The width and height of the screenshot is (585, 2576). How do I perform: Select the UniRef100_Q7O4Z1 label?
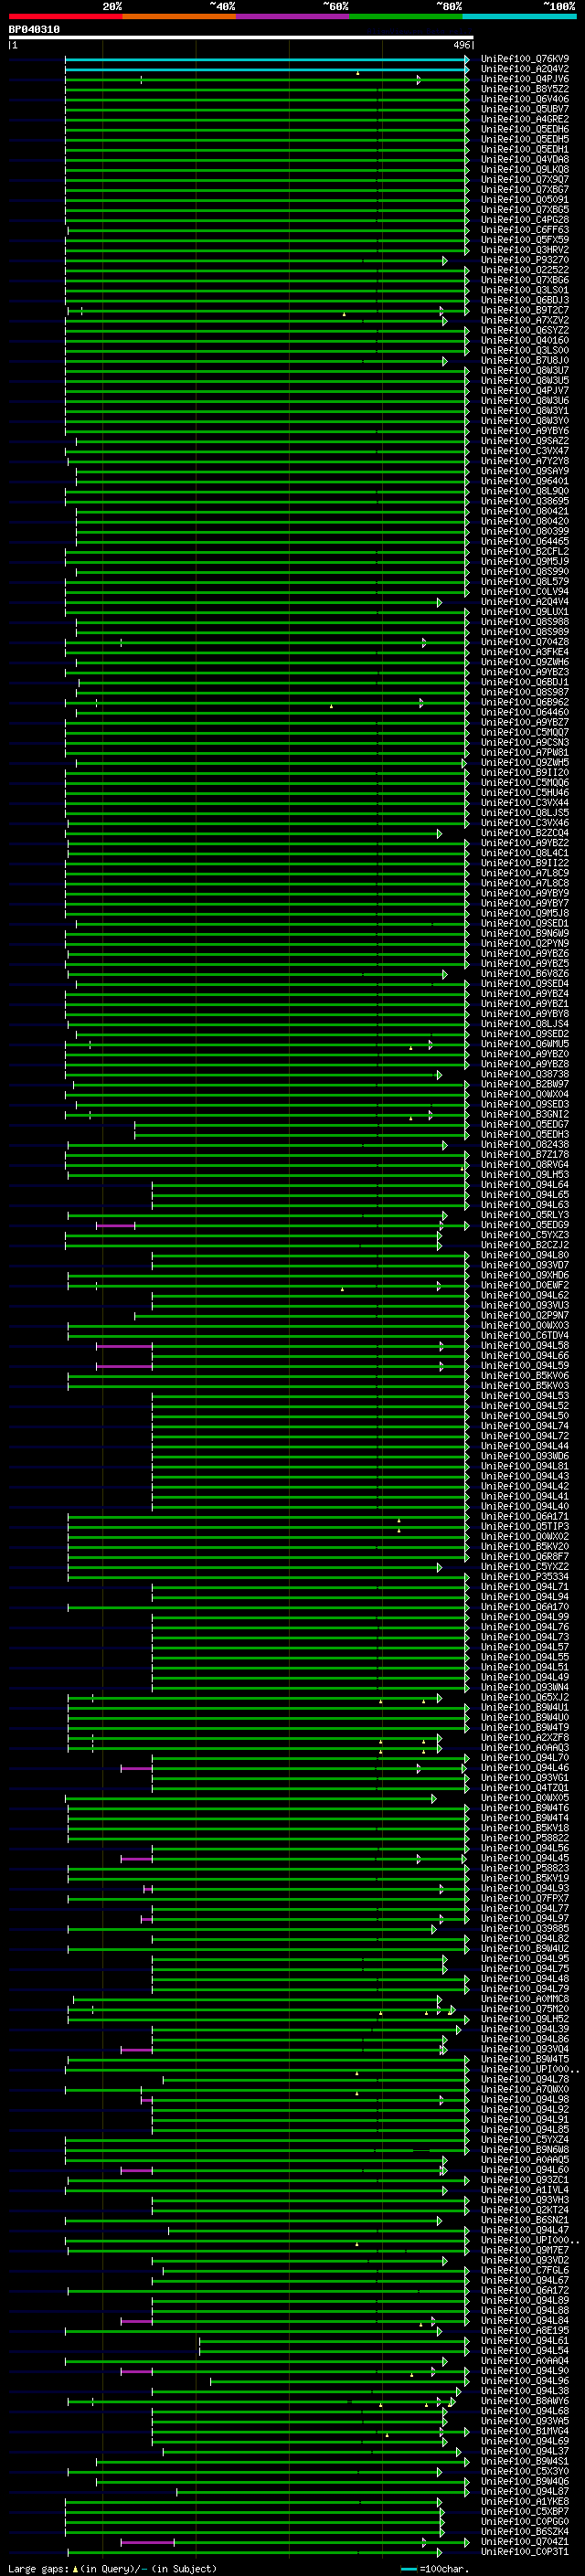[x=525, y=2541]
